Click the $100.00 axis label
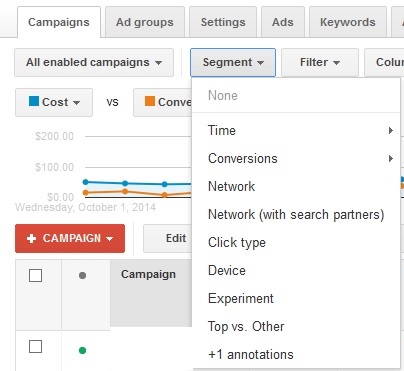This screenshot has height=371, width=404. pyautogui.click(x=54, y=167)
